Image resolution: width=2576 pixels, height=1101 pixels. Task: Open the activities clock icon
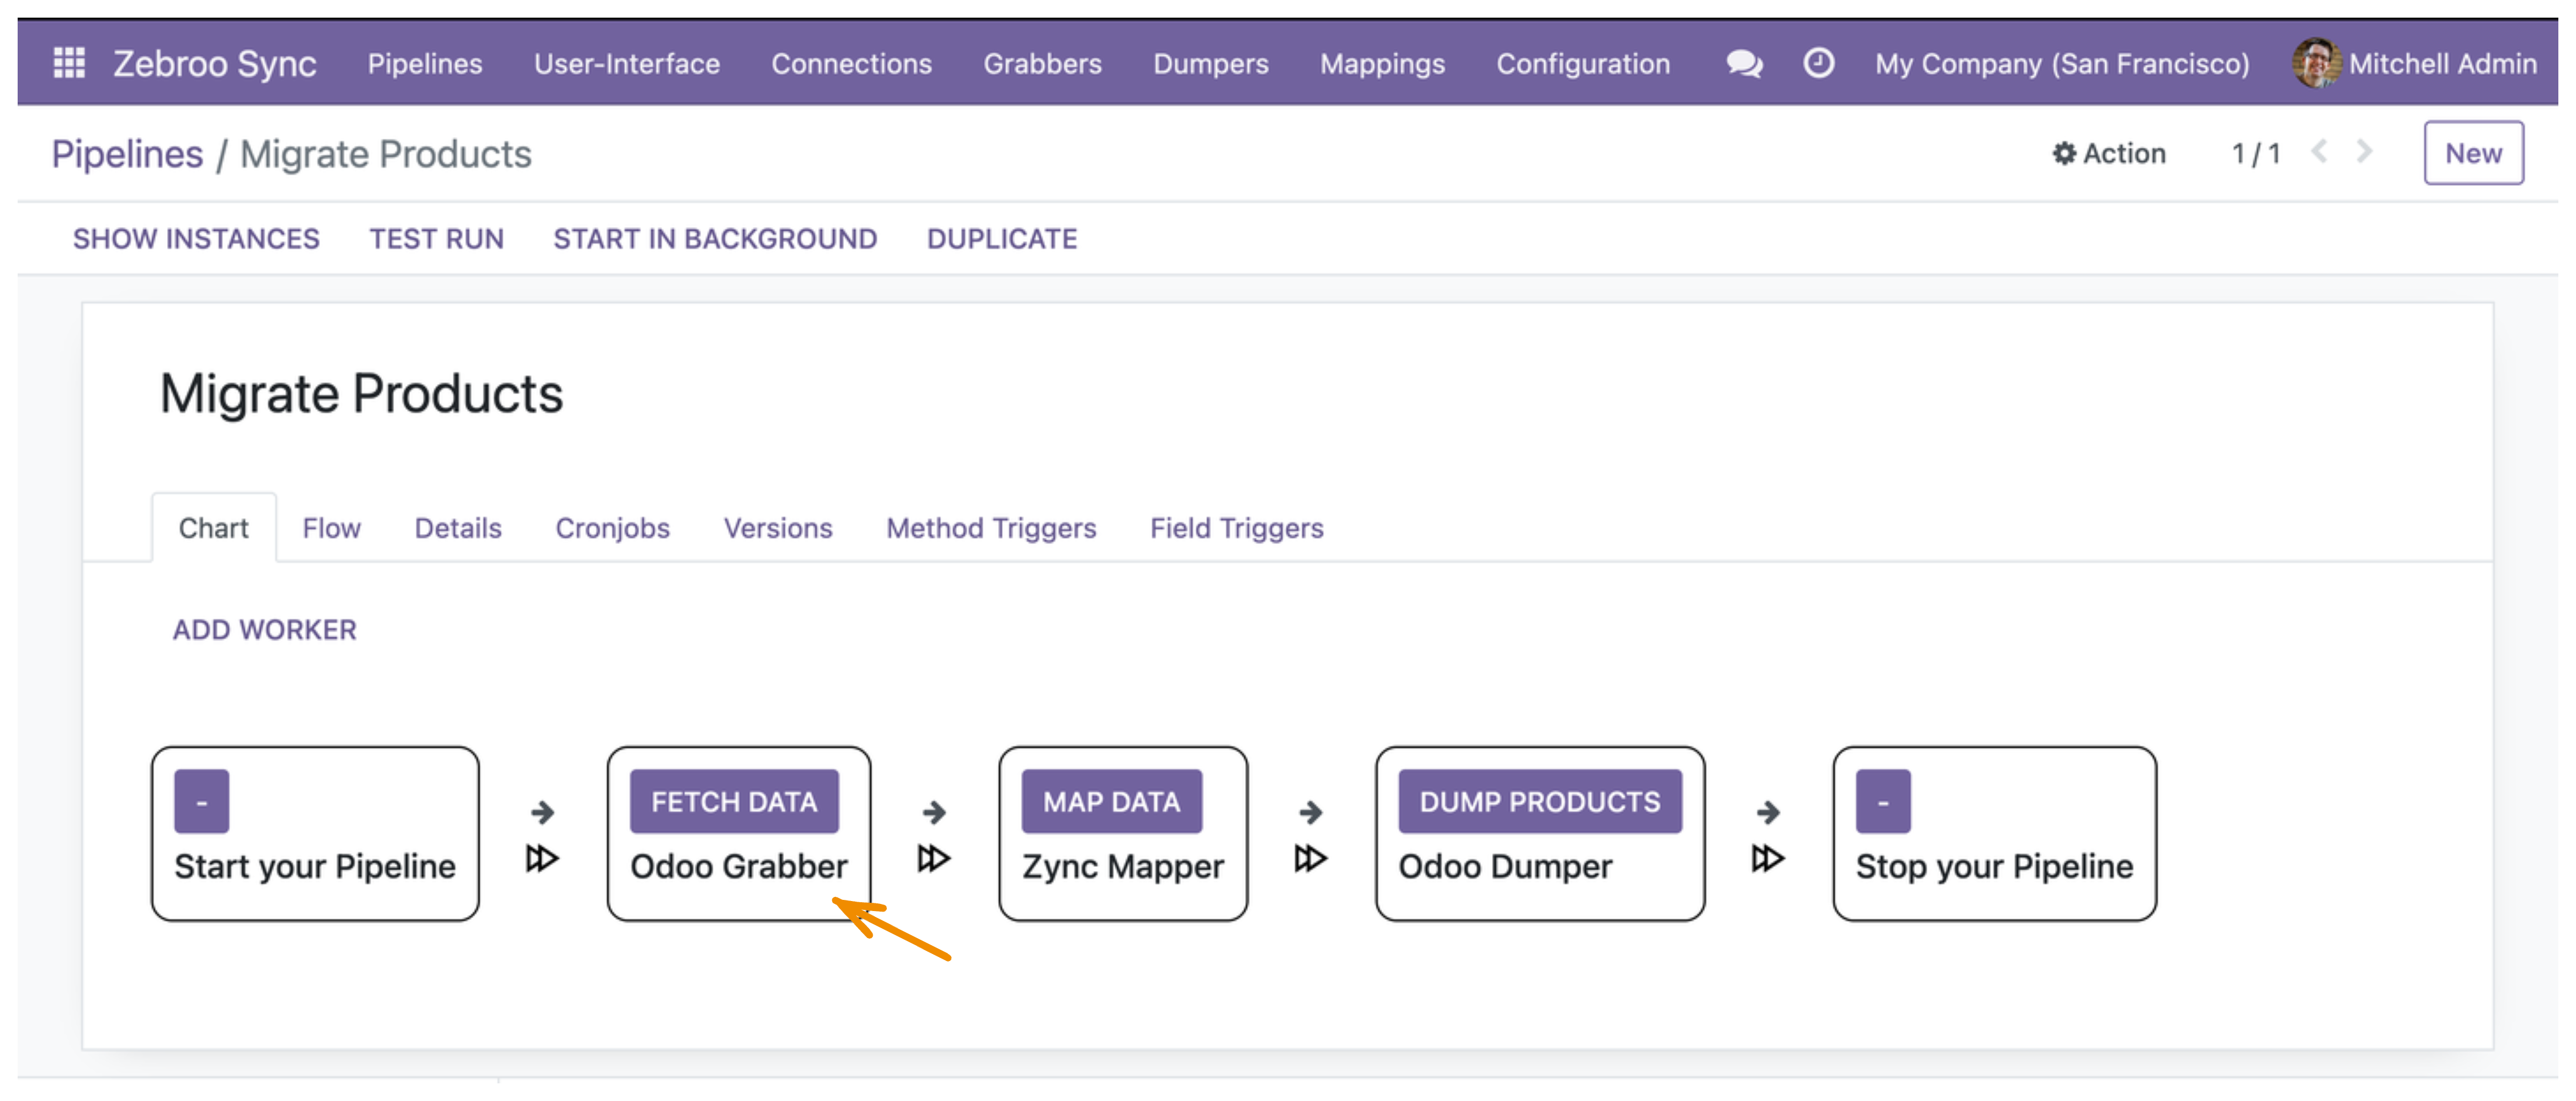click(1818, 63)
